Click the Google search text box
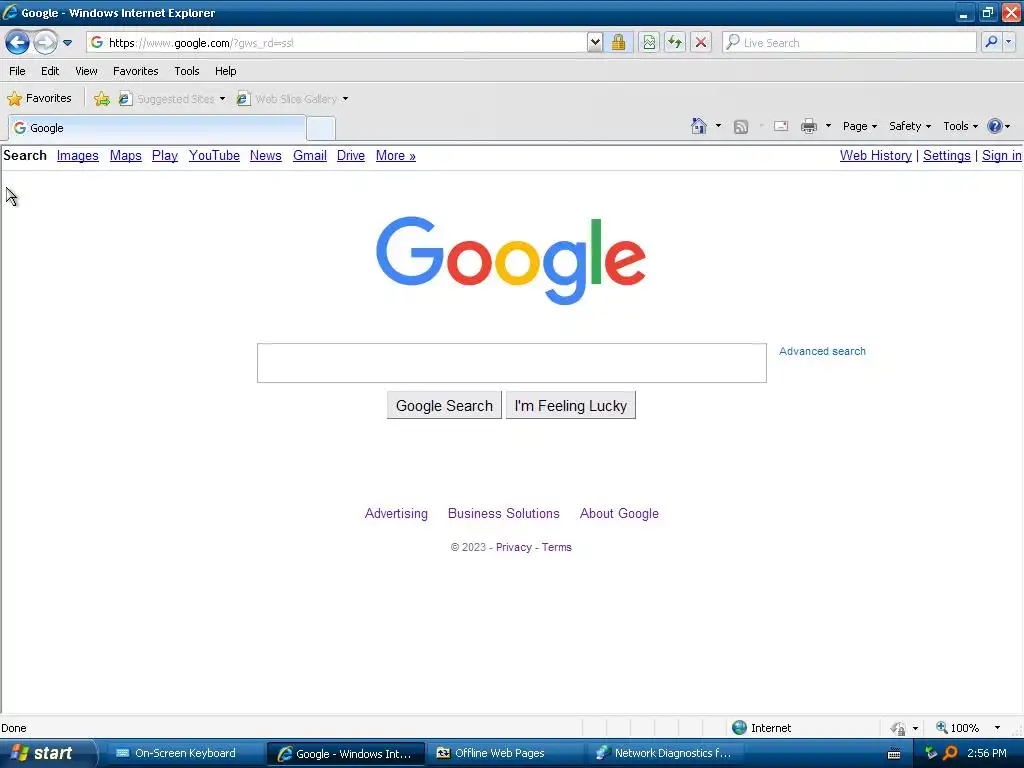Viewport: 1024px width, 768px height. coord(511,363)
